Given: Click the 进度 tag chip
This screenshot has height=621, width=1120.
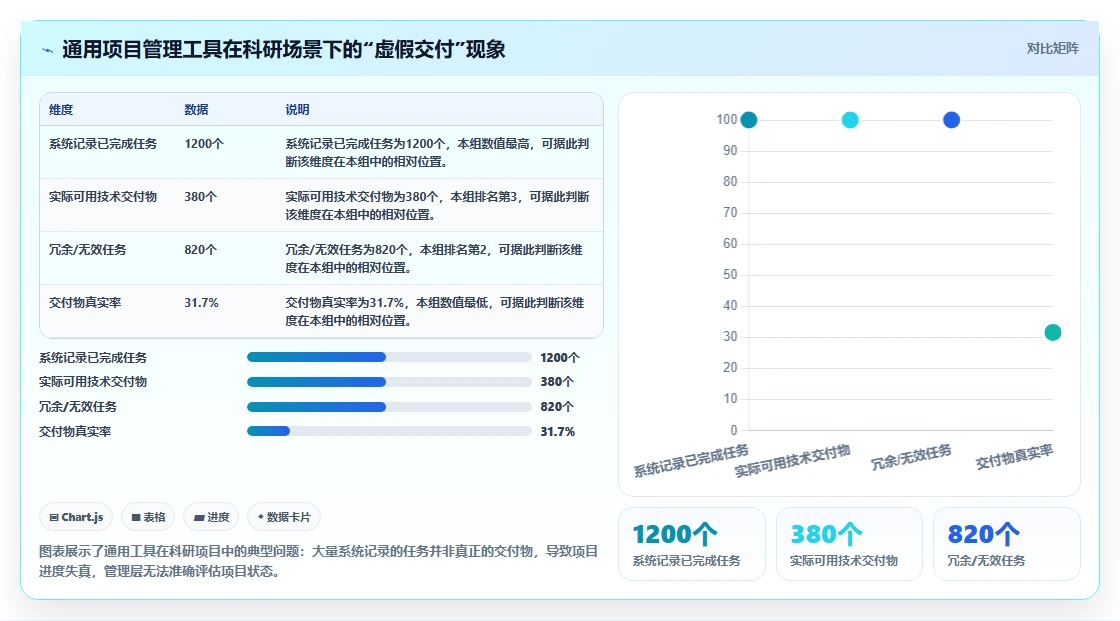Looking at the screenshot, I should coord(211,517).
